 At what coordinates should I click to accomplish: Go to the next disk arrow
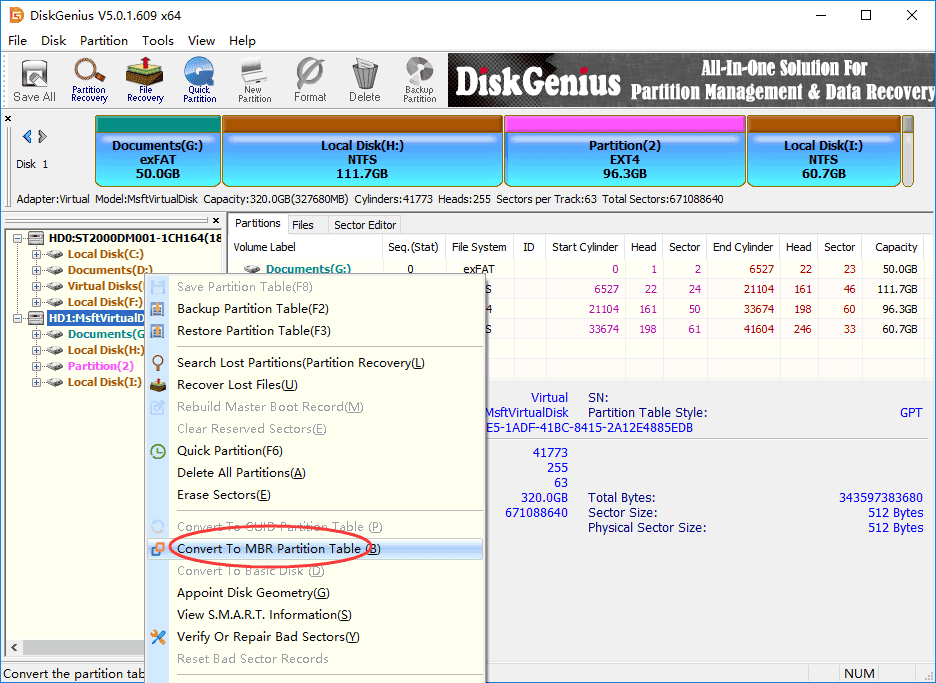[43, 137]
